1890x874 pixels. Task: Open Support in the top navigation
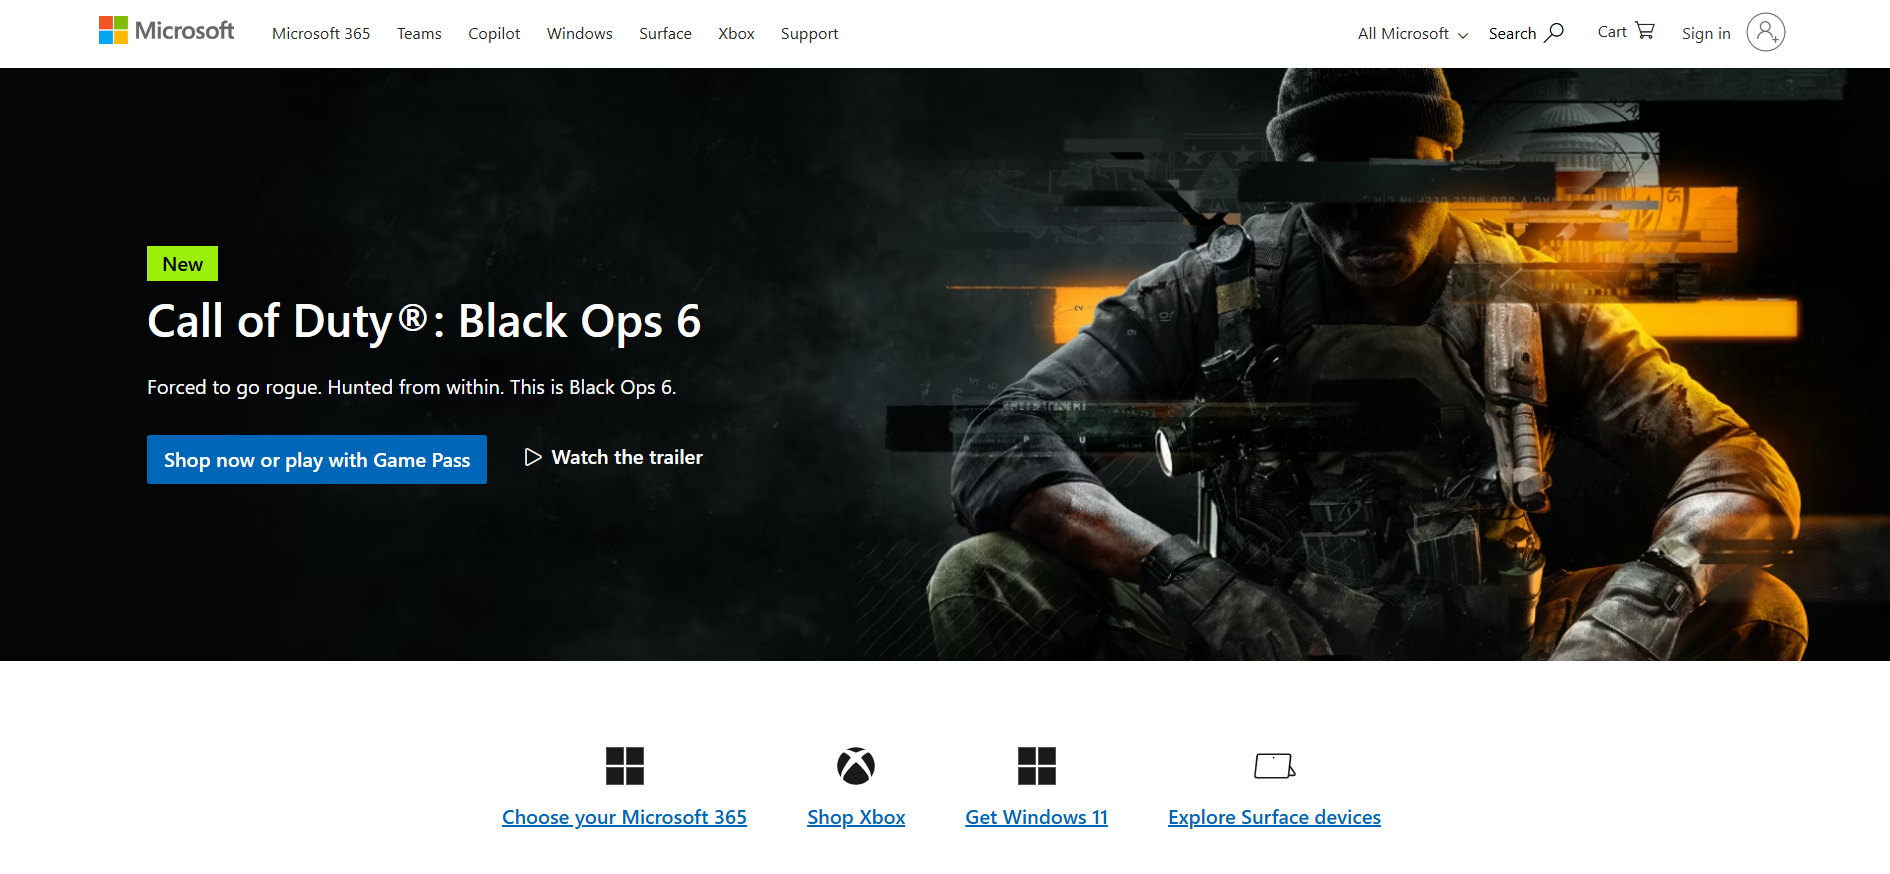point(809,34)
